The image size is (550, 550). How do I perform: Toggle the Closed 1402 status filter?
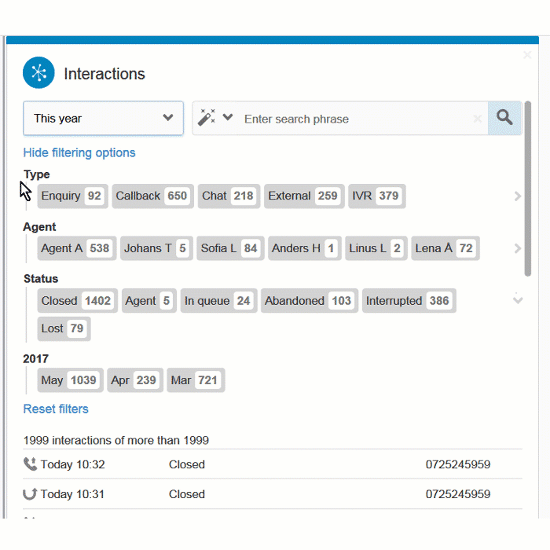78,301
